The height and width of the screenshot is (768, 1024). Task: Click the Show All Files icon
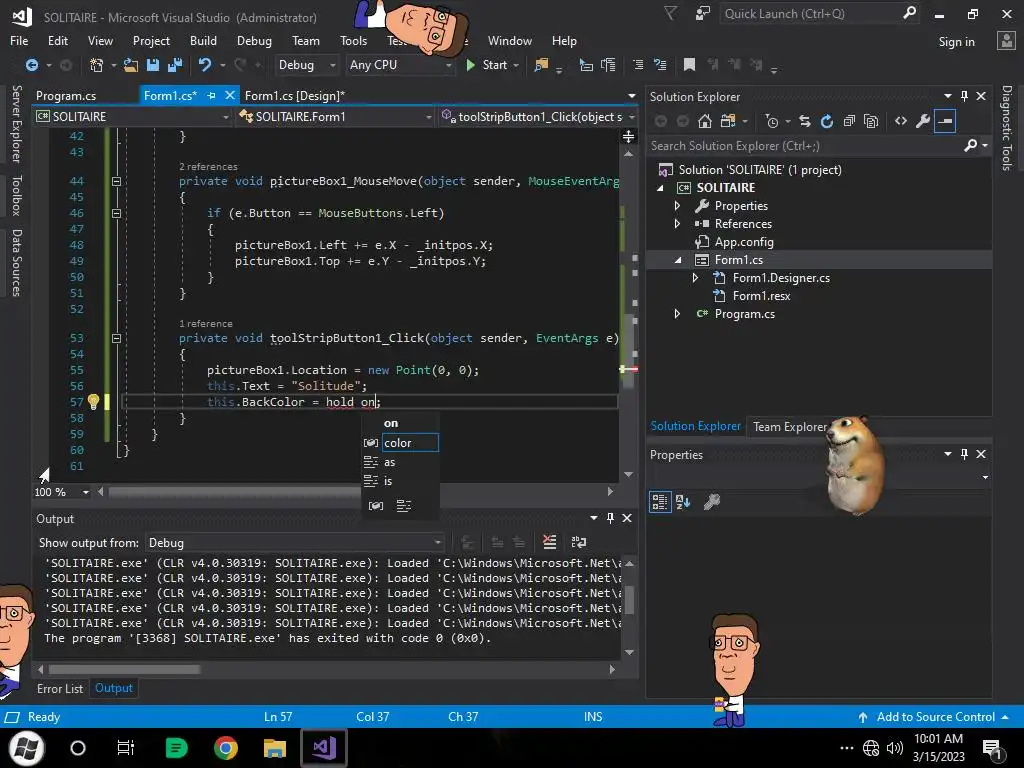tap(871, 121)
